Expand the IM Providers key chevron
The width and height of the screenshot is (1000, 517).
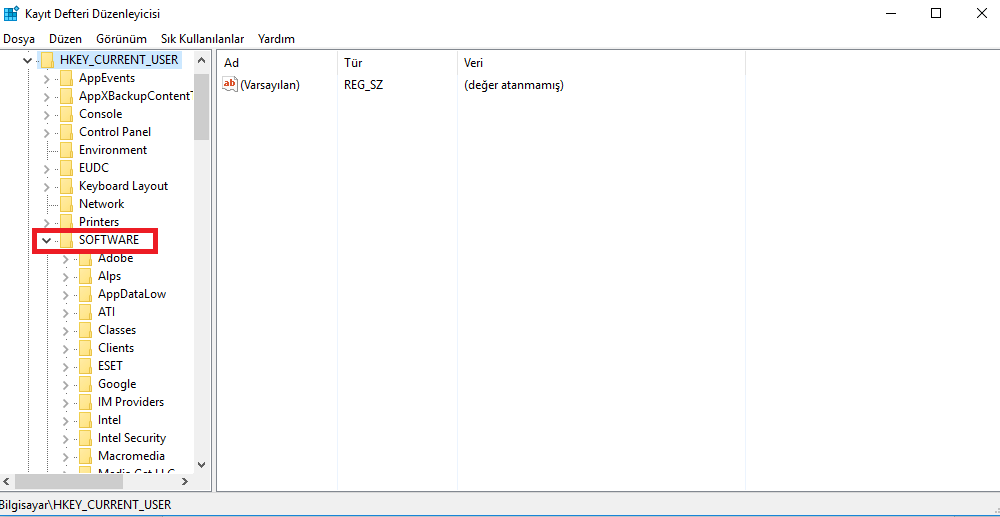coord(65,402)
